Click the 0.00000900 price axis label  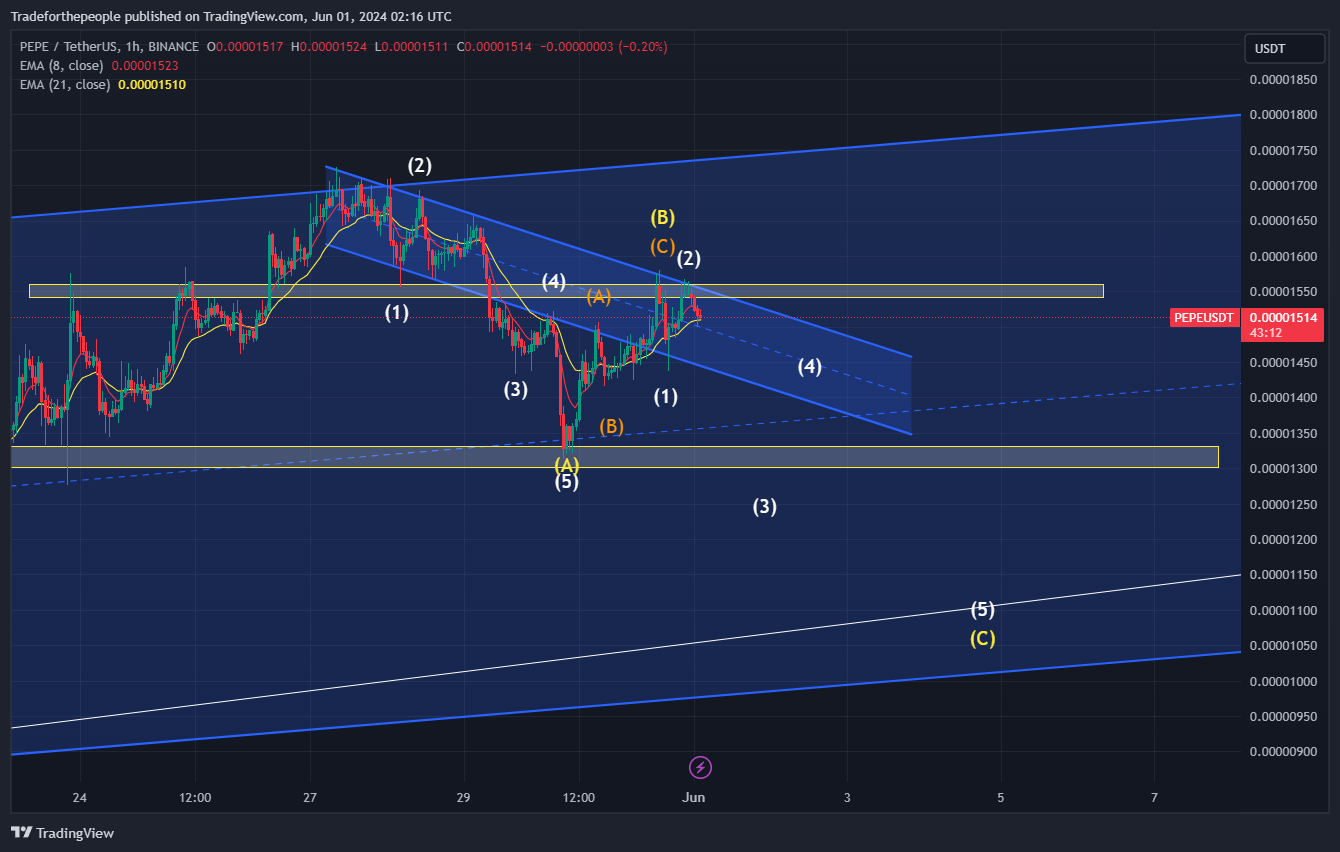click(1284, 752)
